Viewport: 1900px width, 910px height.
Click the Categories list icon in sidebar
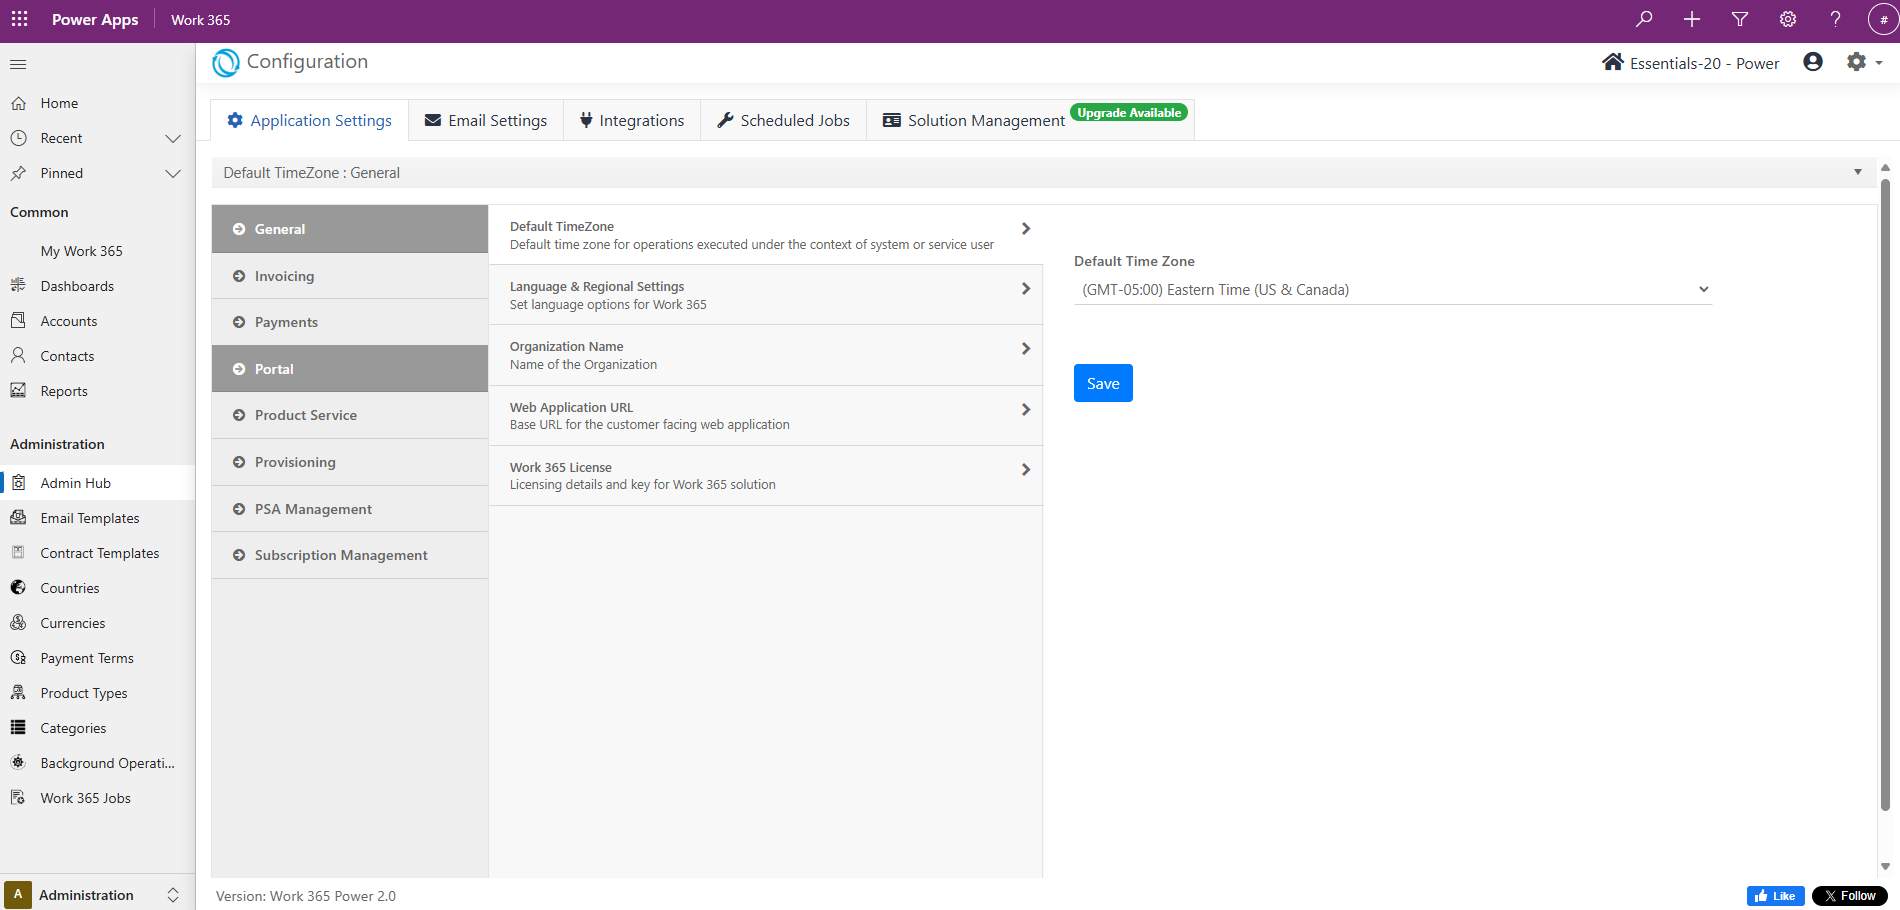pyautogui.click(x=18, y=727)
